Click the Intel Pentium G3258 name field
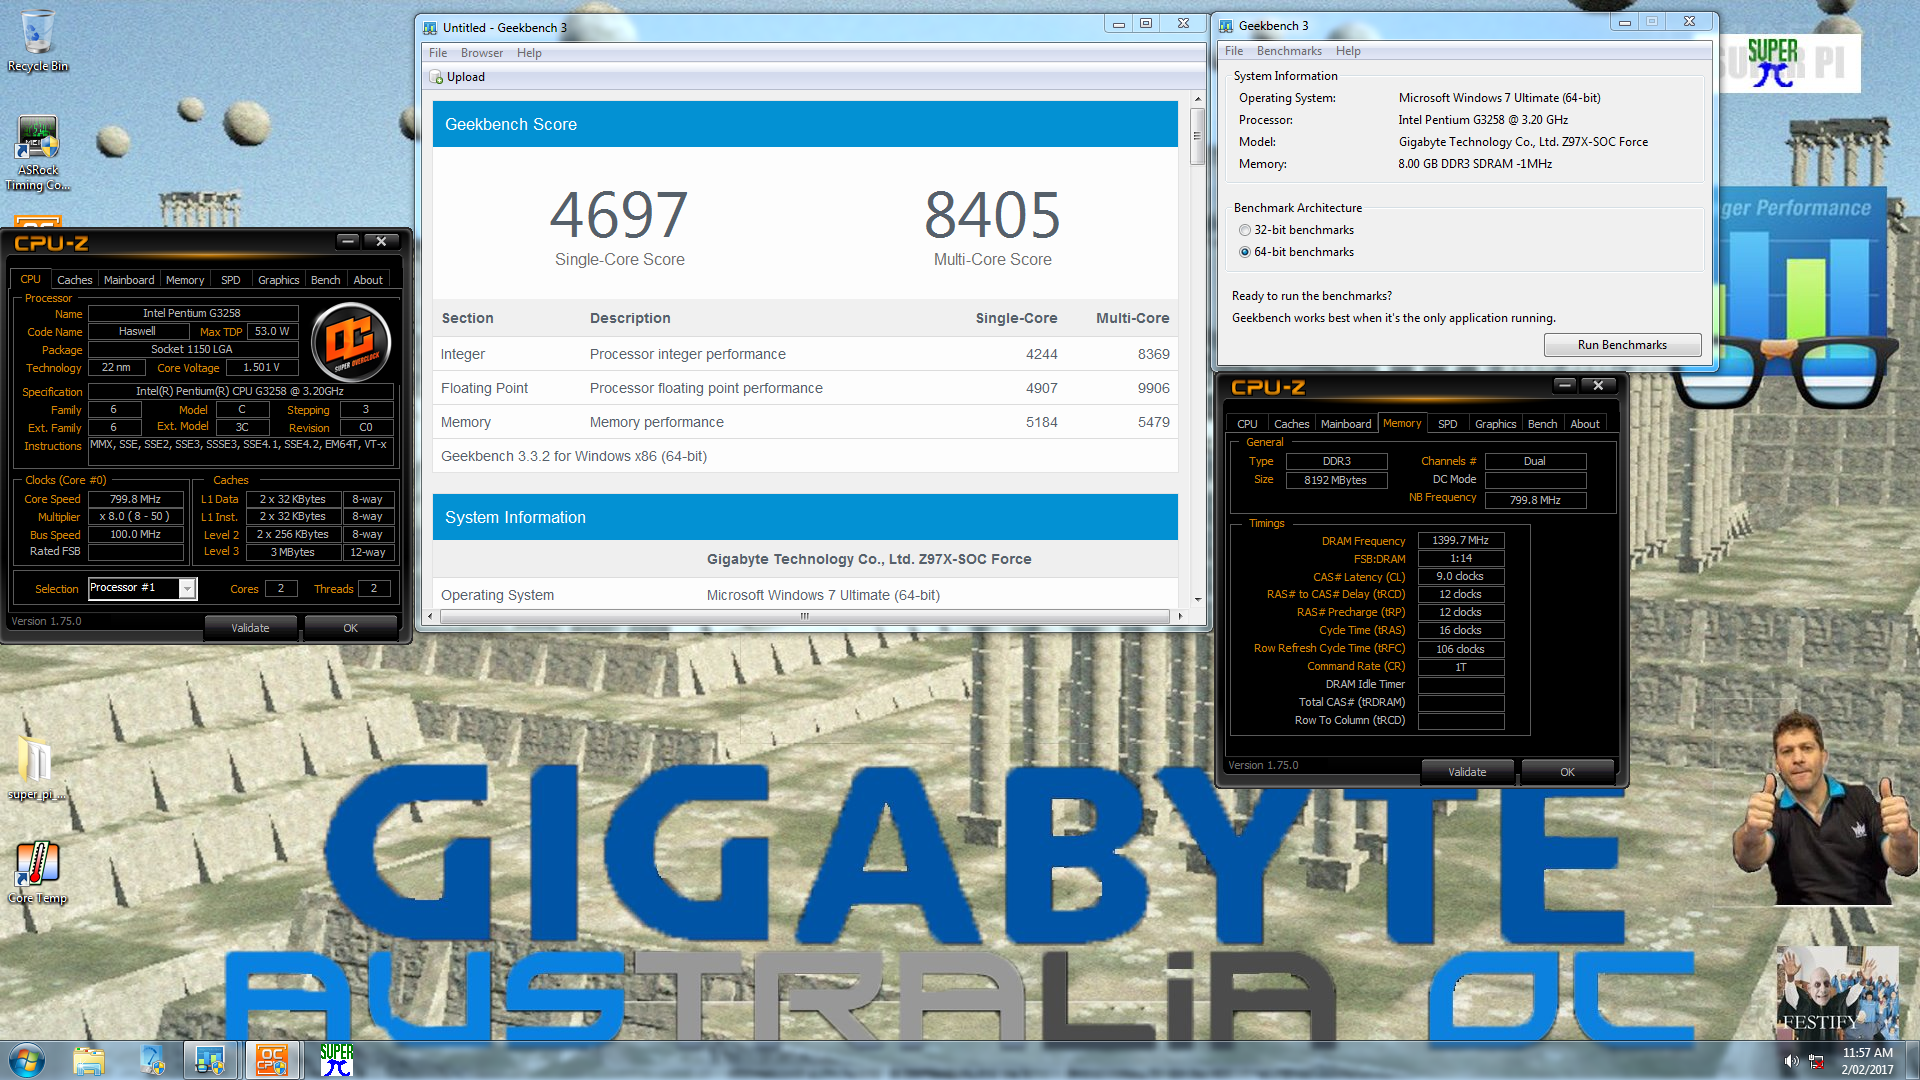 [x=192, y=313]
